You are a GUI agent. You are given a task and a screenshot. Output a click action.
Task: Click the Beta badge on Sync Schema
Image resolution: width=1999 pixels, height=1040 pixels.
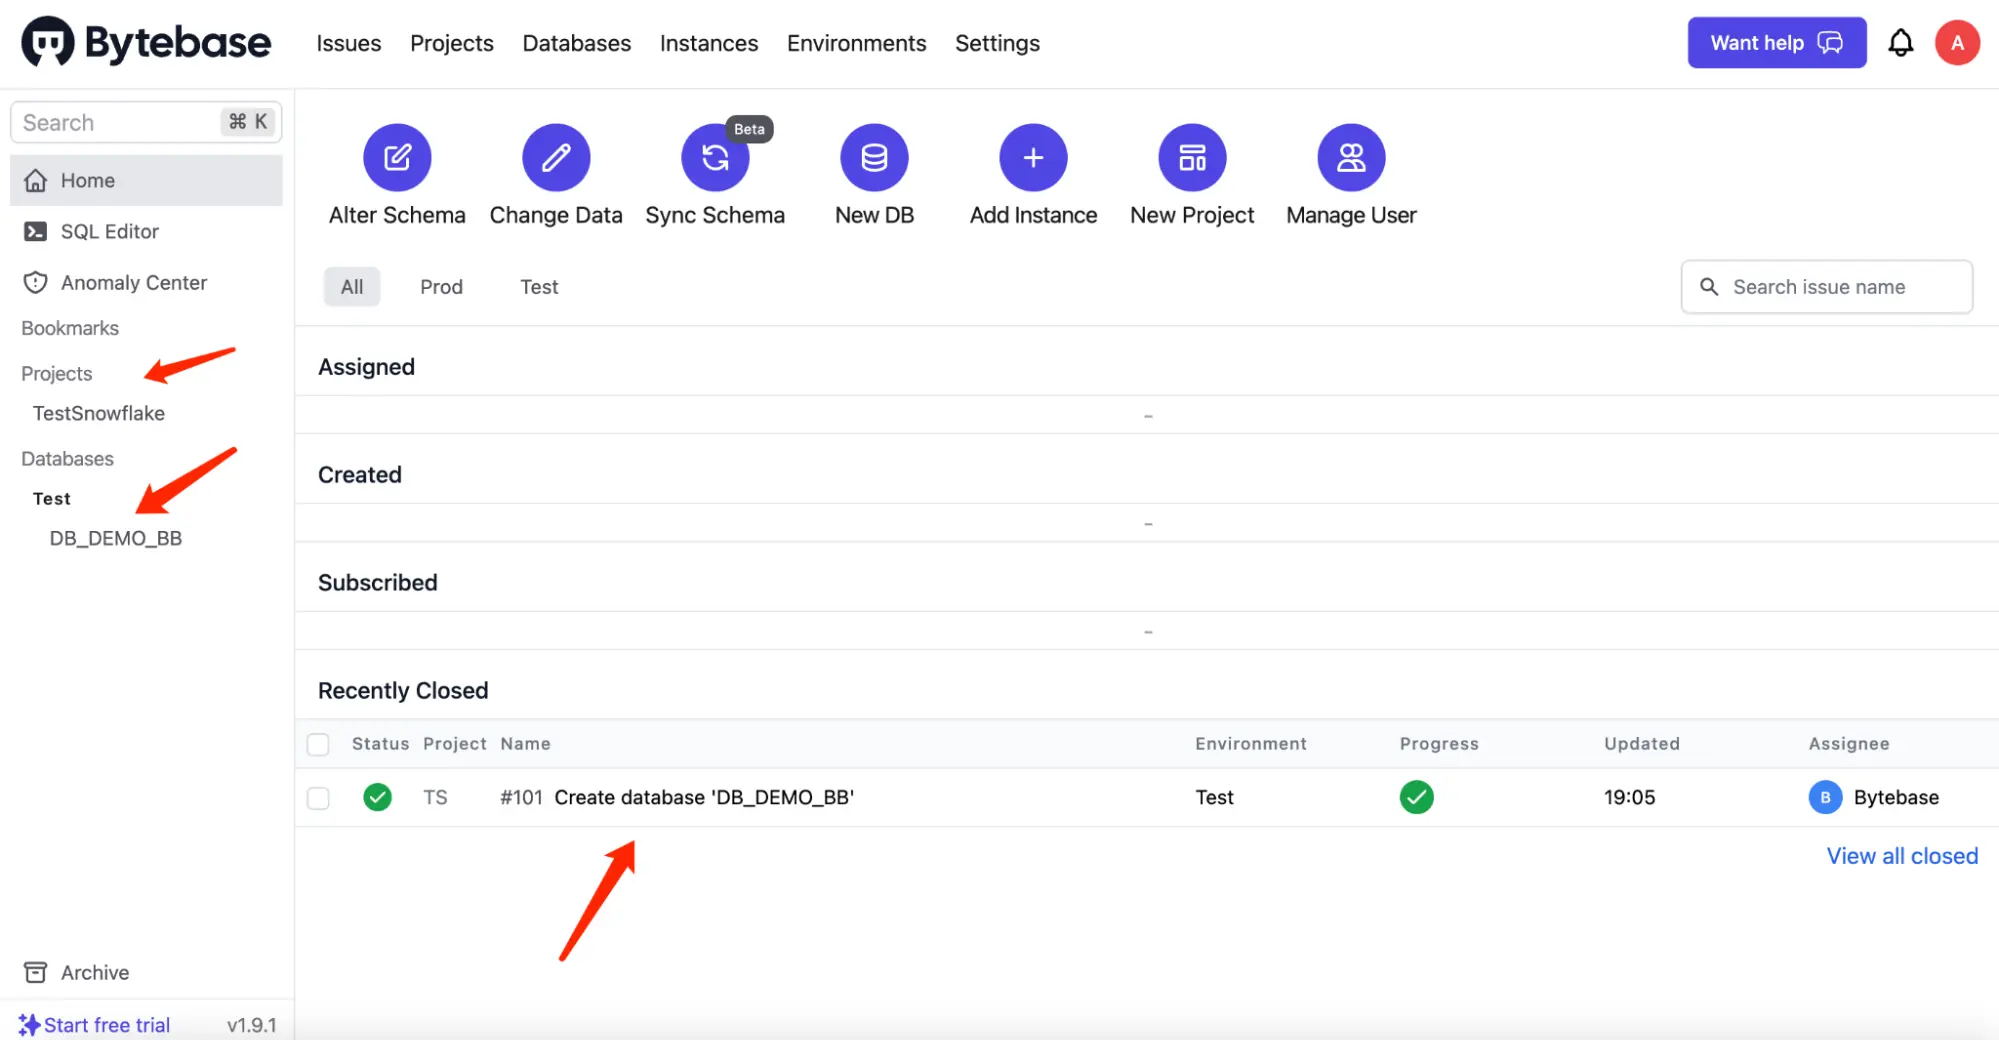point(749,129)
